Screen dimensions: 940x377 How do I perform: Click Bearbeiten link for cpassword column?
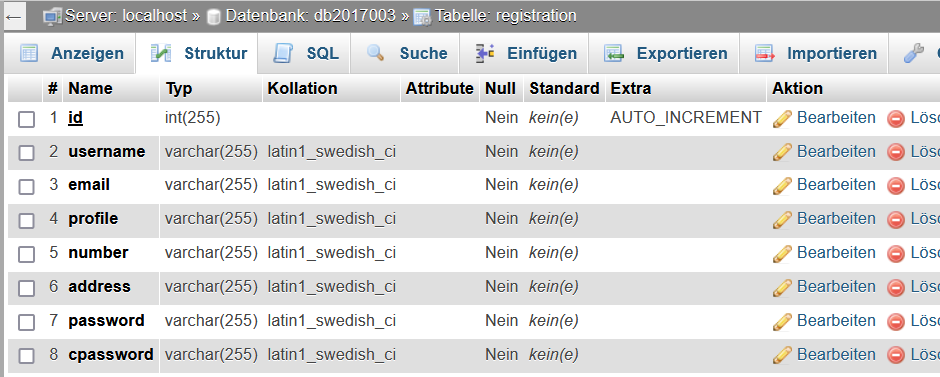click(x=836, y=355)
